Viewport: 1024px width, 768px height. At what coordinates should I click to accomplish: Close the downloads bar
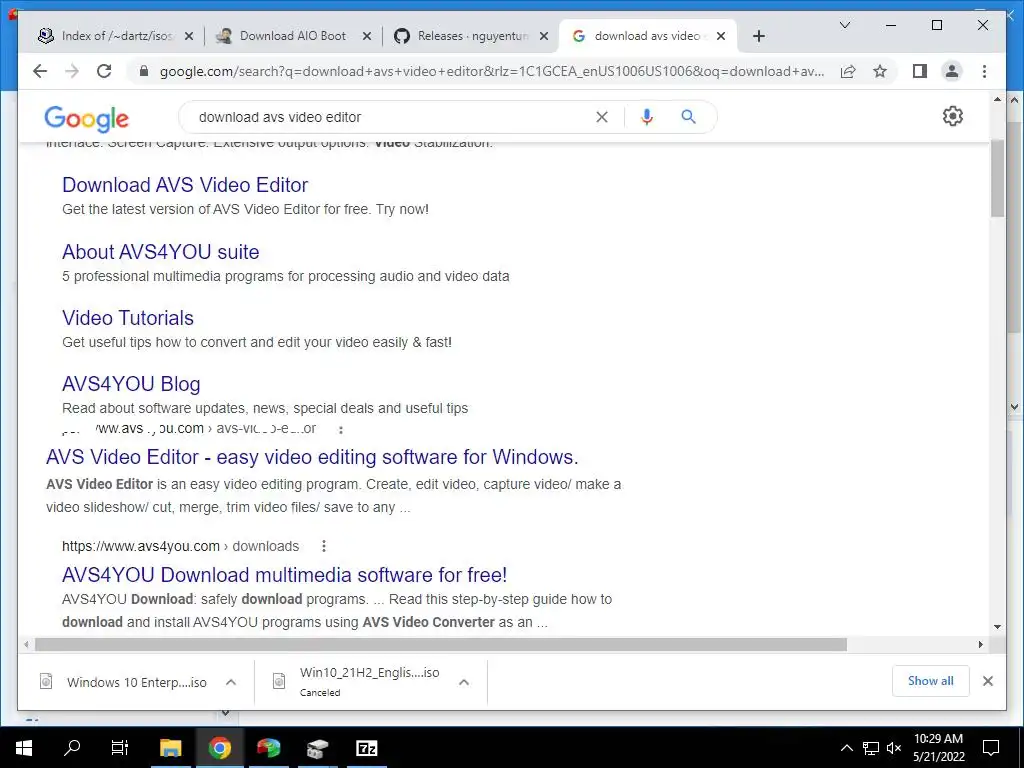(988, 681)
